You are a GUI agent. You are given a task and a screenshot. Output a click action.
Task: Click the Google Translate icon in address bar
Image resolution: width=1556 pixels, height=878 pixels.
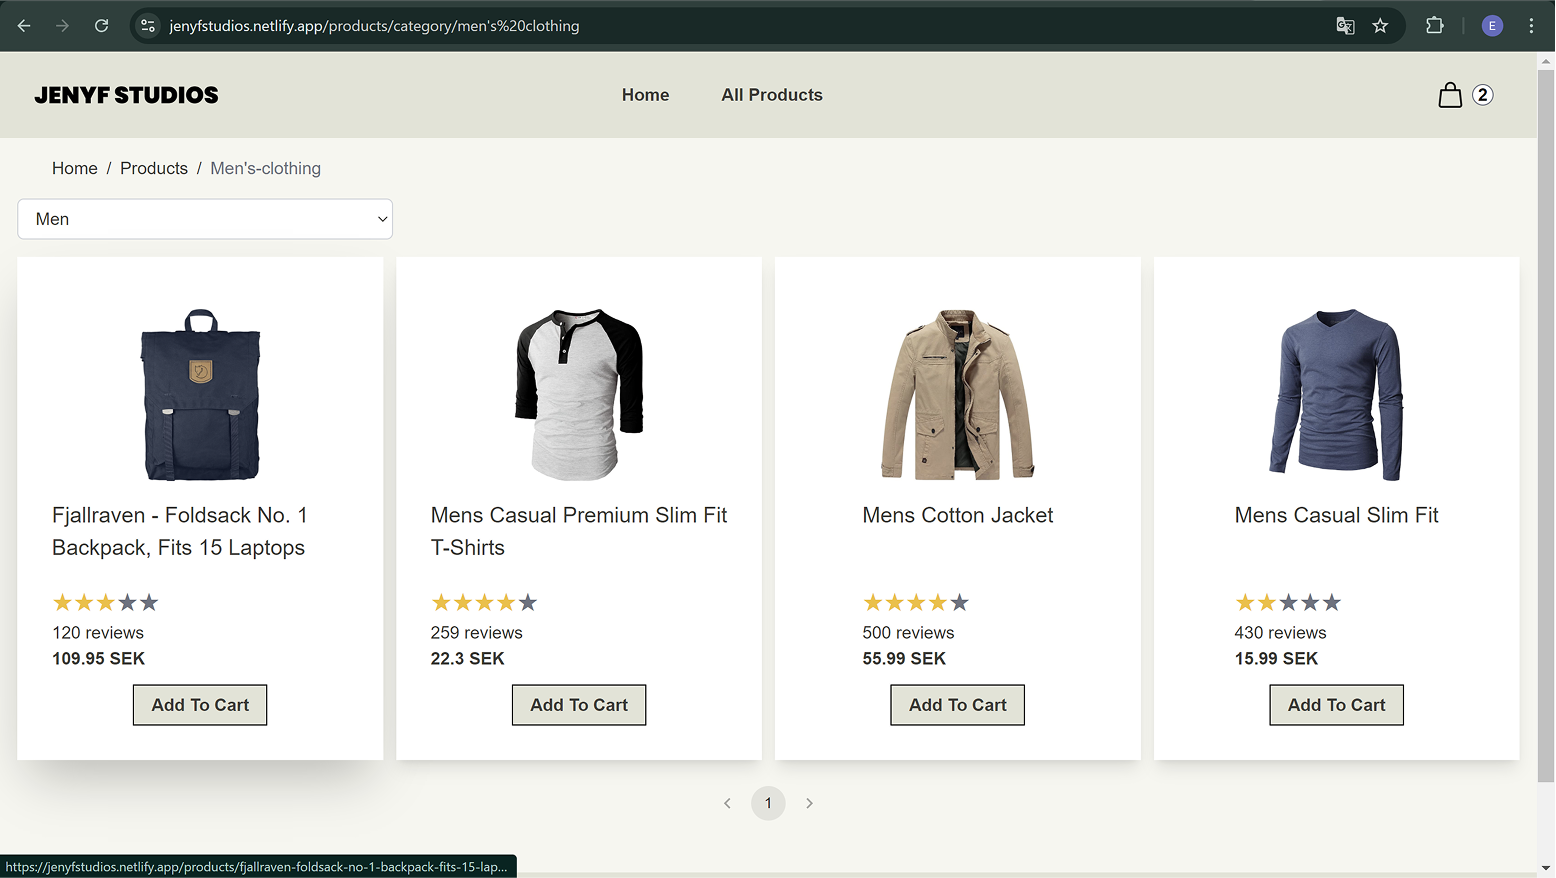click(x=1345, y=26)
